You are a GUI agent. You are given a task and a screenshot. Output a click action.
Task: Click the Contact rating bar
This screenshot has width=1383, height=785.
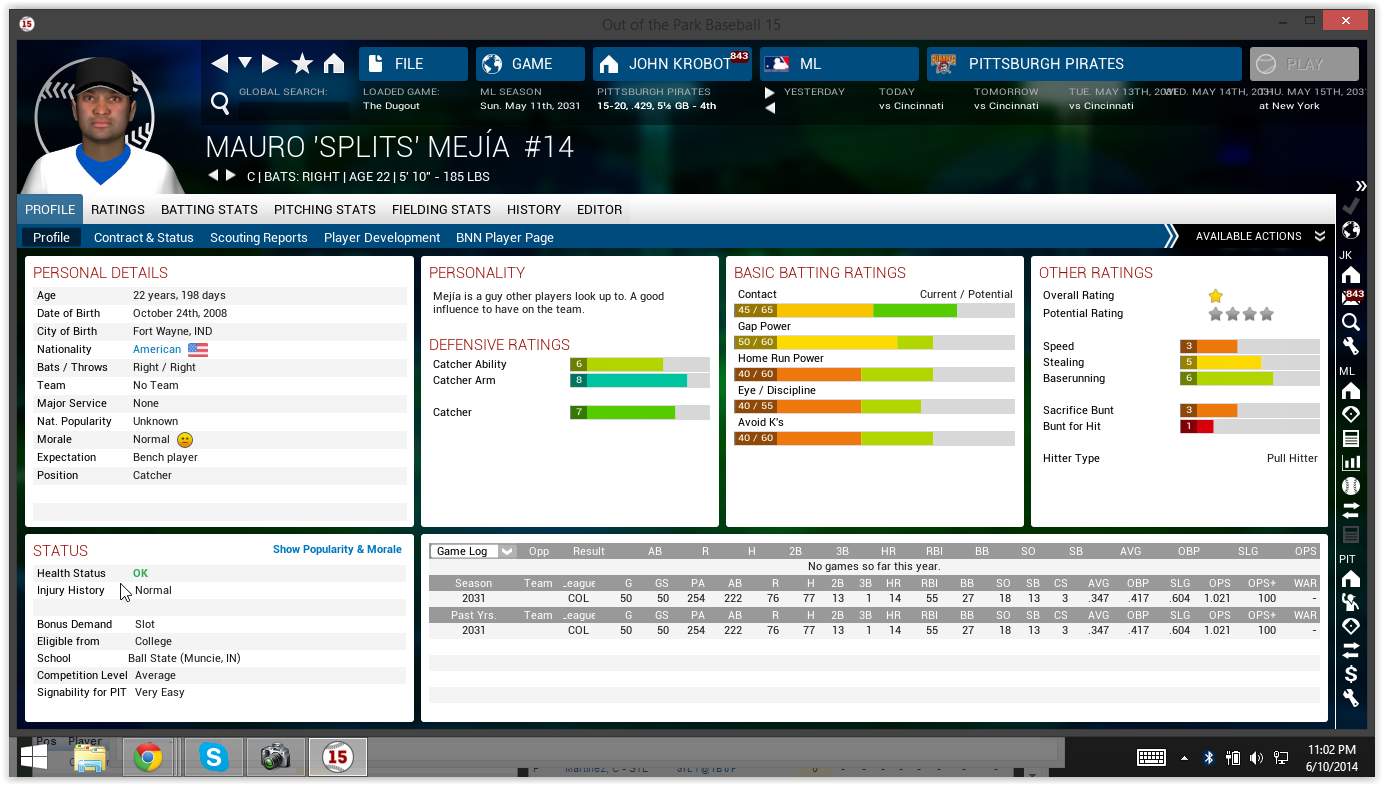click(x=874, y=311)
